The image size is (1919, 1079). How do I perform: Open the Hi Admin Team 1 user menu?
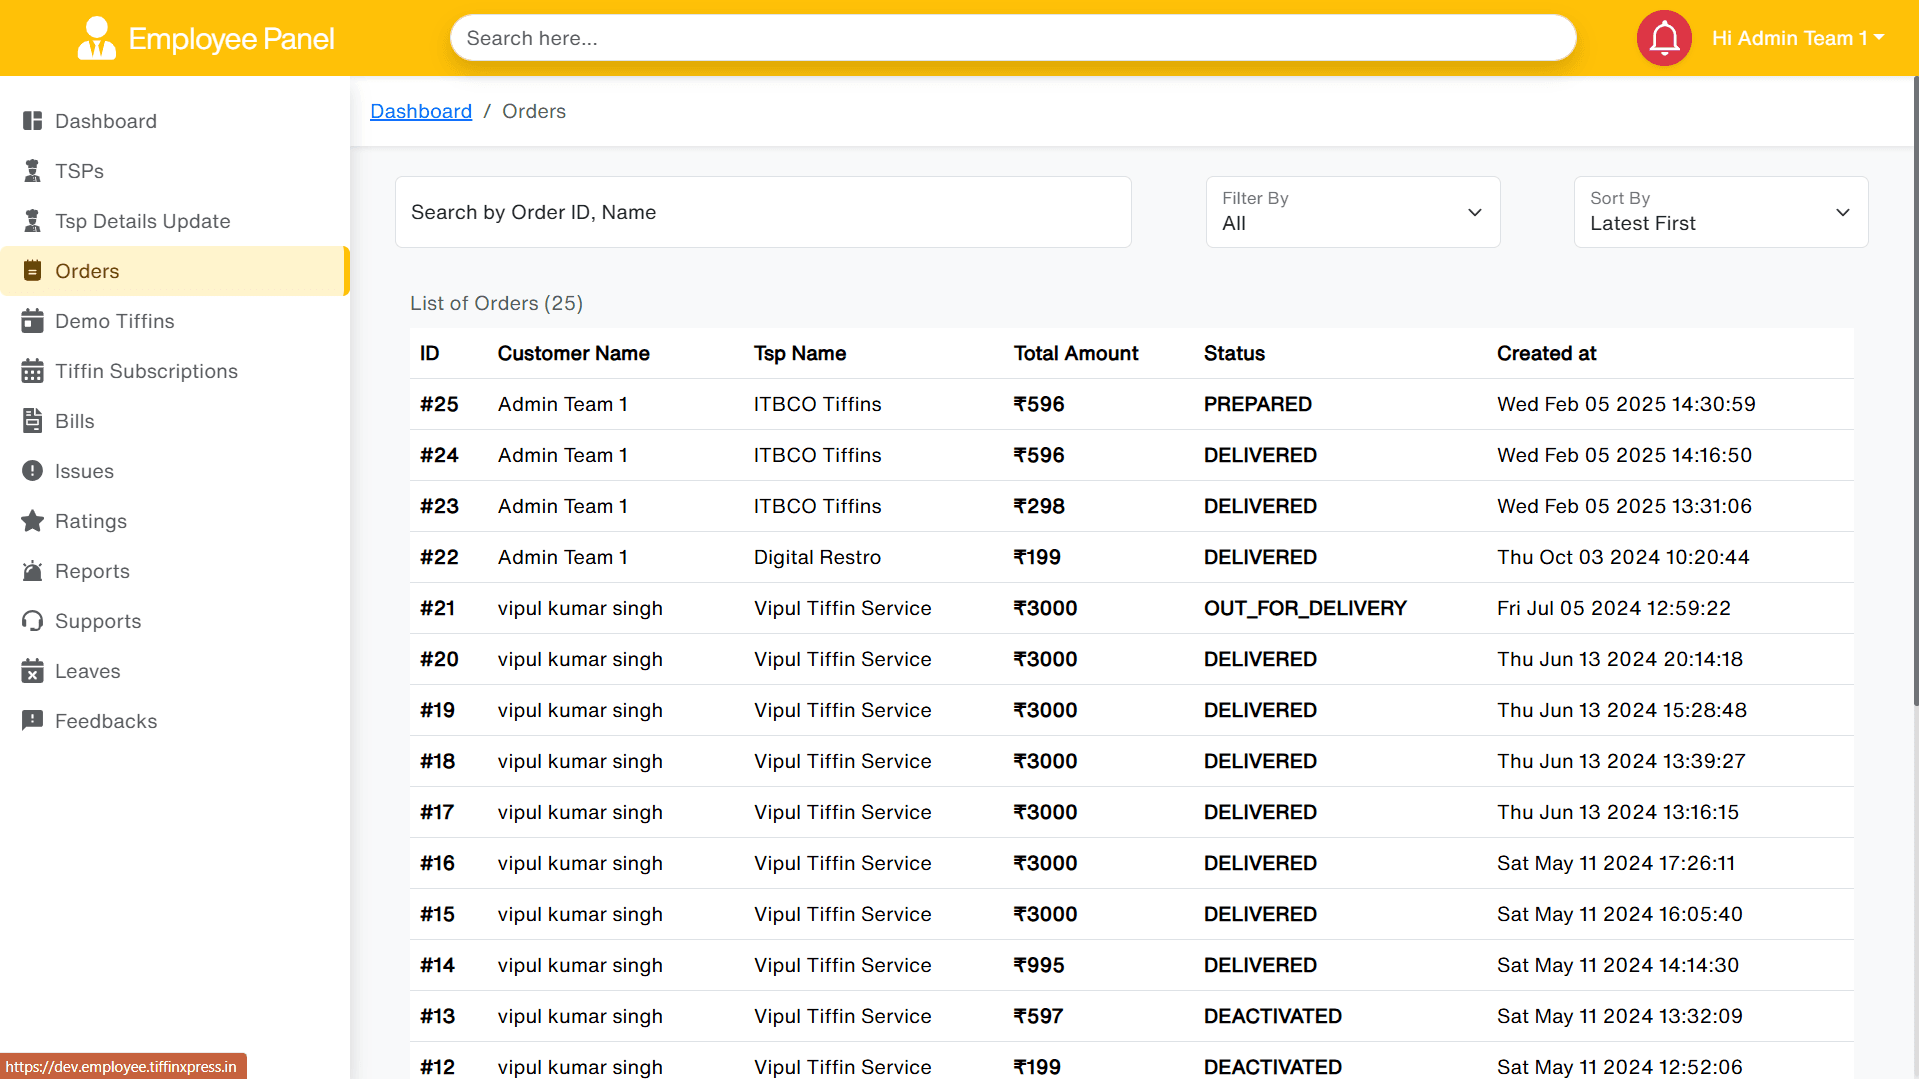coord(1797,38)
